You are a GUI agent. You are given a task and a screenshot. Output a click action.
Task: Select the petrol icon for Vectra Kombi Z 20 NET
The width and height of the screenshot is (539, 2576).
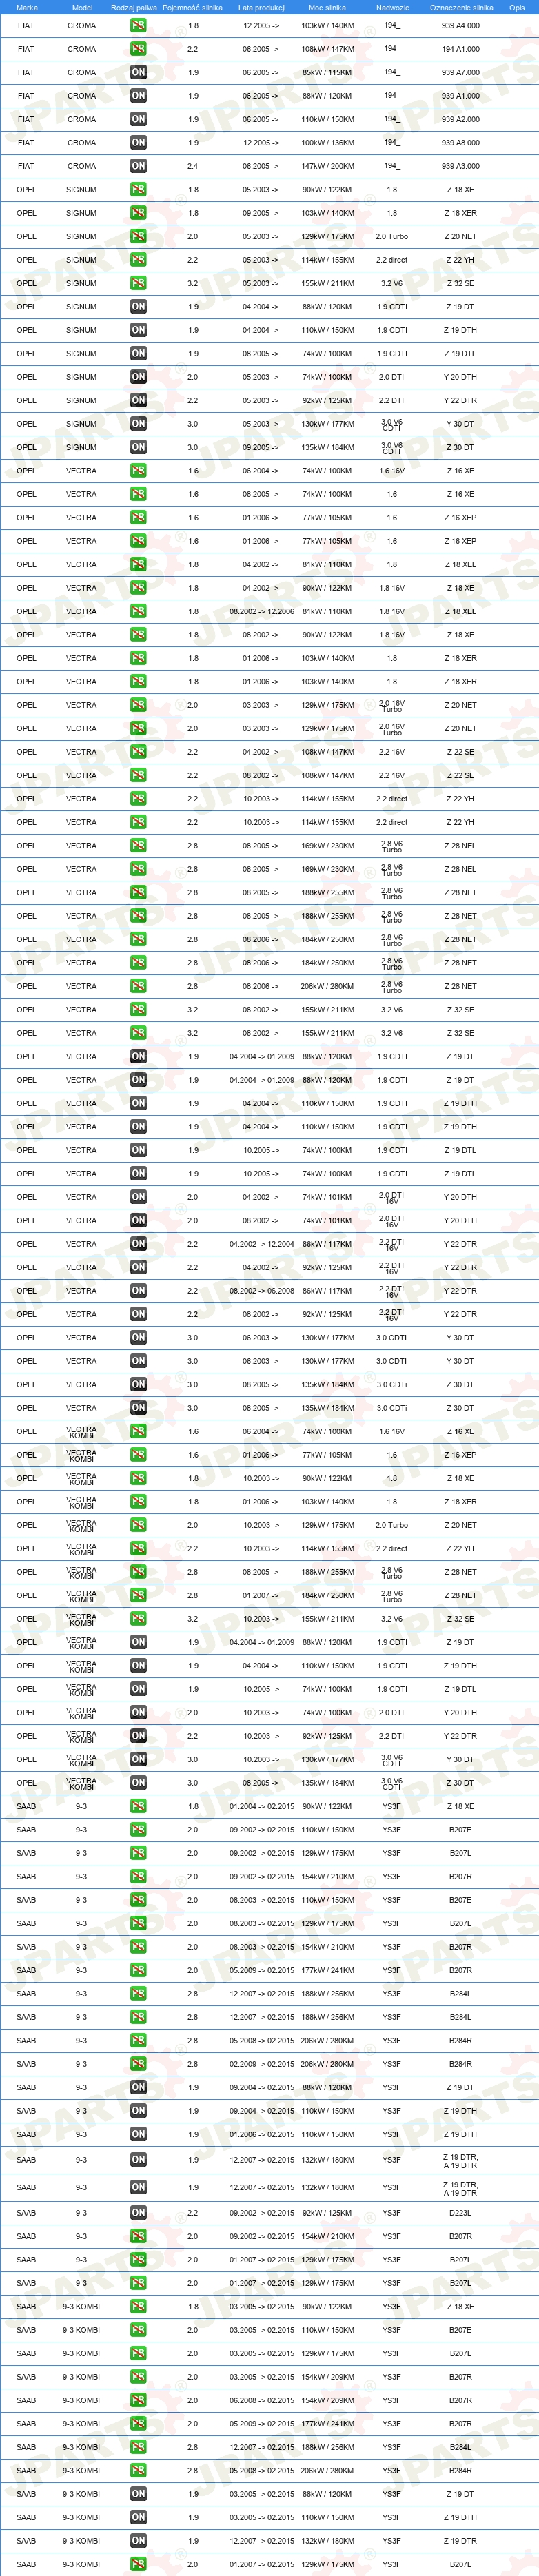pyautogui.click(x=138, y=1525)
